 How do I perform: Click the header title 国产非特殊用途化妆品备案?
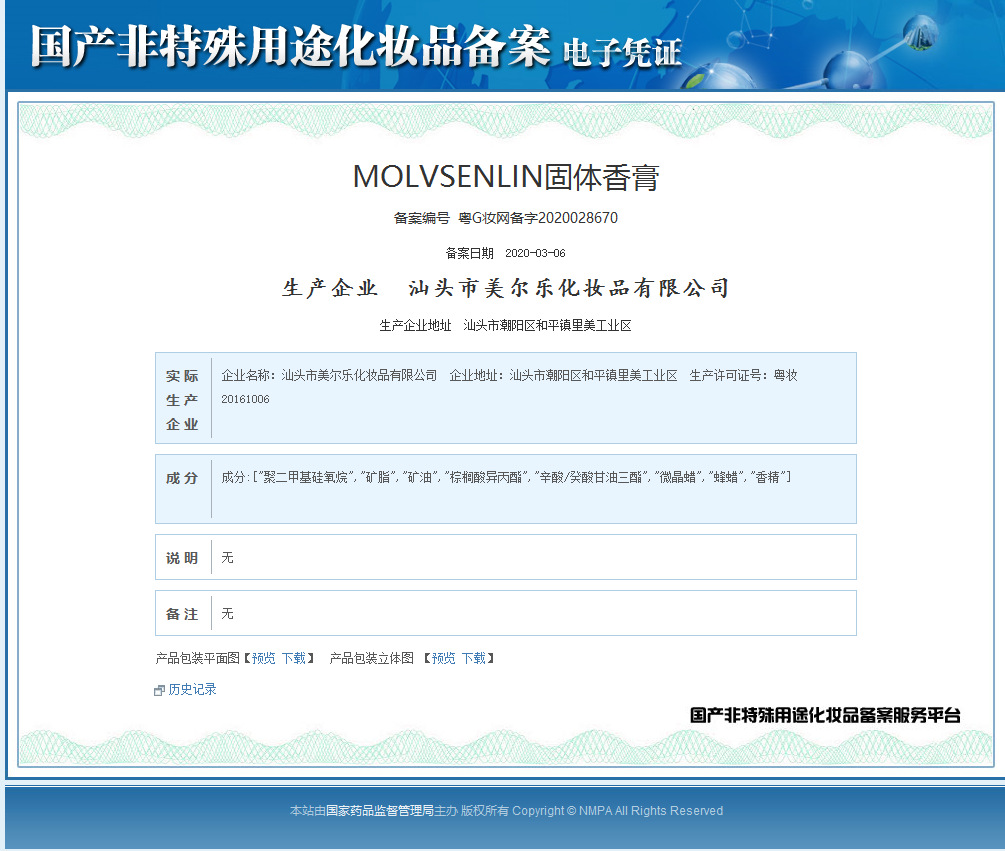click(x=291, y=47)
